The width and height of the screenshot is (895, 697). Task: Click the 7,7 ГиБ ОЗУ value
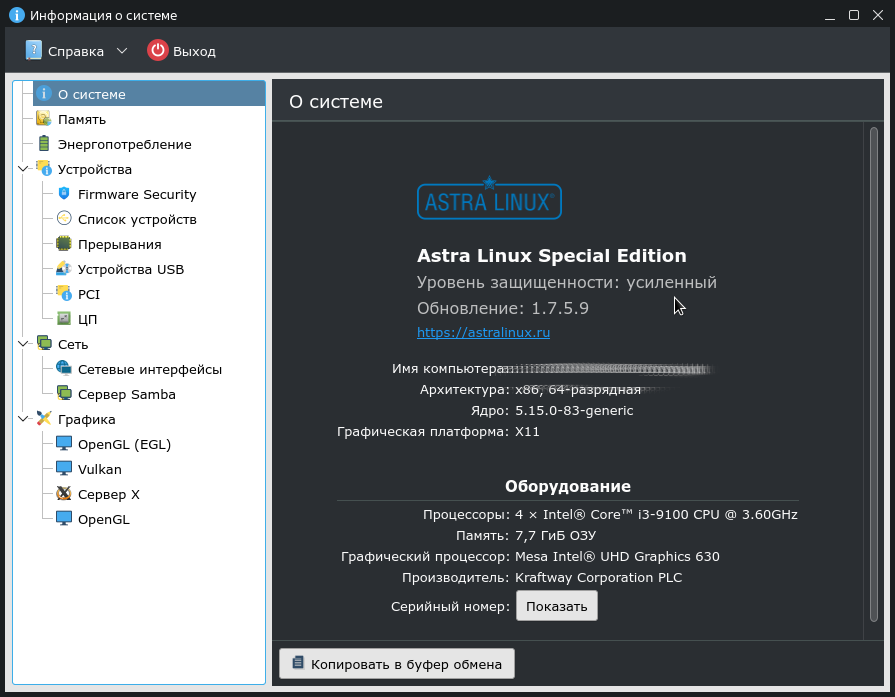pos(555,535)
